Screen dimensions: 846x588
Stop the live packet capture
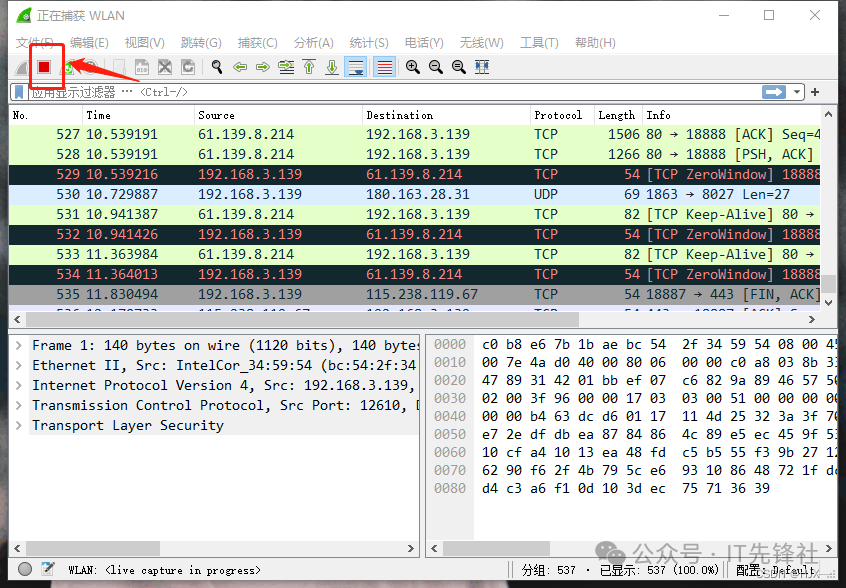pyautogui.click(x=44, y=67)
